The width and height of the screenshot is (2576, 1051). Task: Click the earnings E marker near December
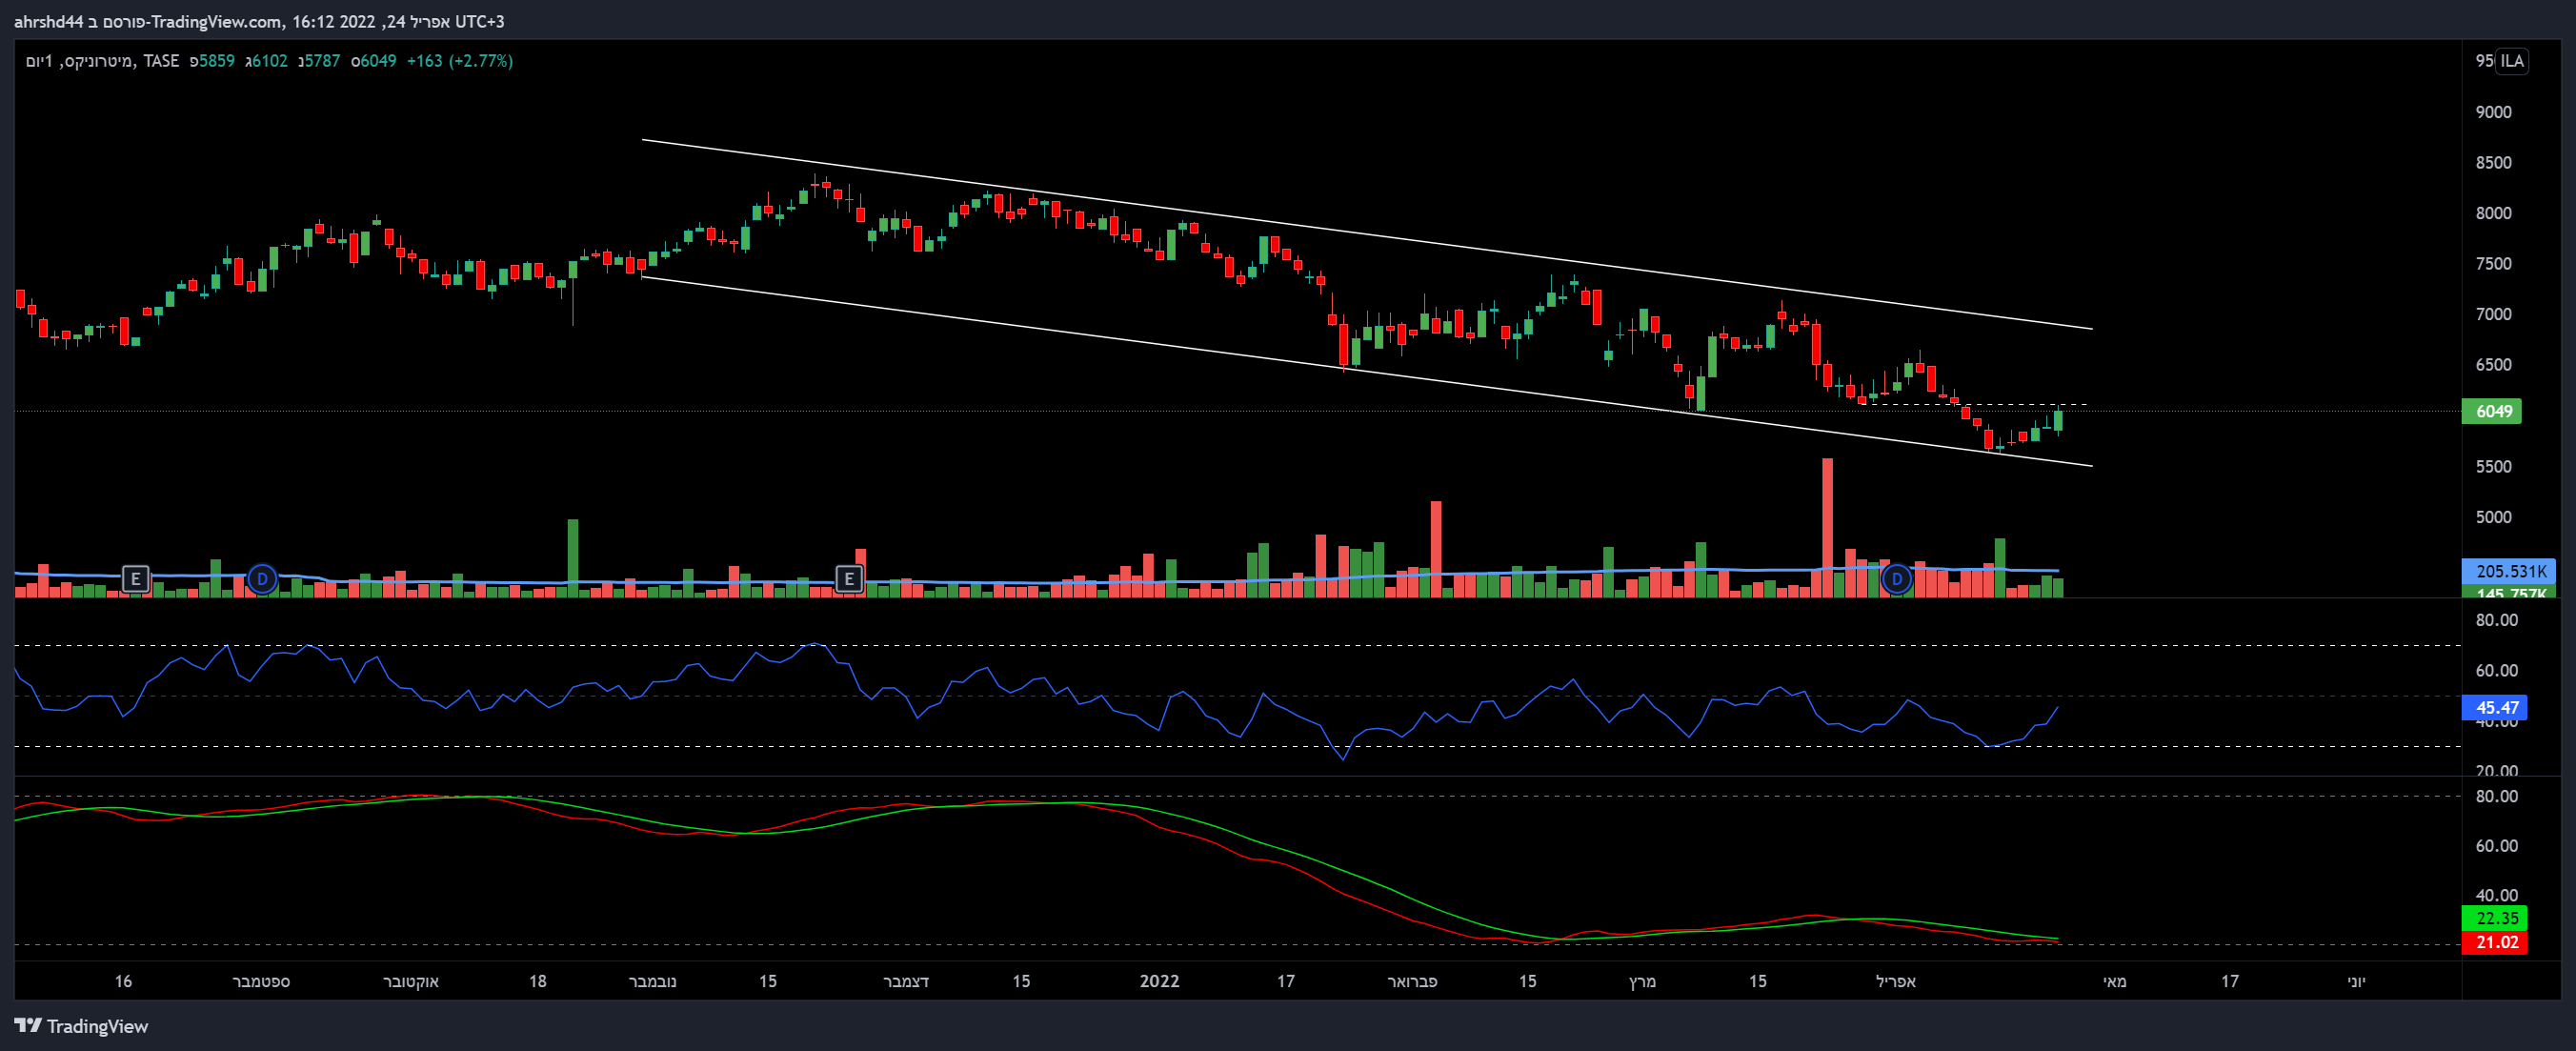[848, 578]
